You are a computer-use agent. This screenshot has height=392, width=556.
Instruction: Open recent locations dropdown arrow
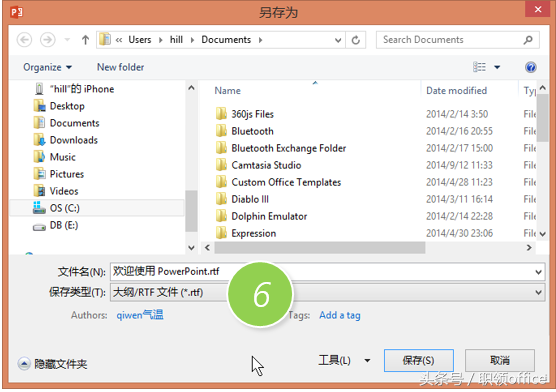(67, 40)
